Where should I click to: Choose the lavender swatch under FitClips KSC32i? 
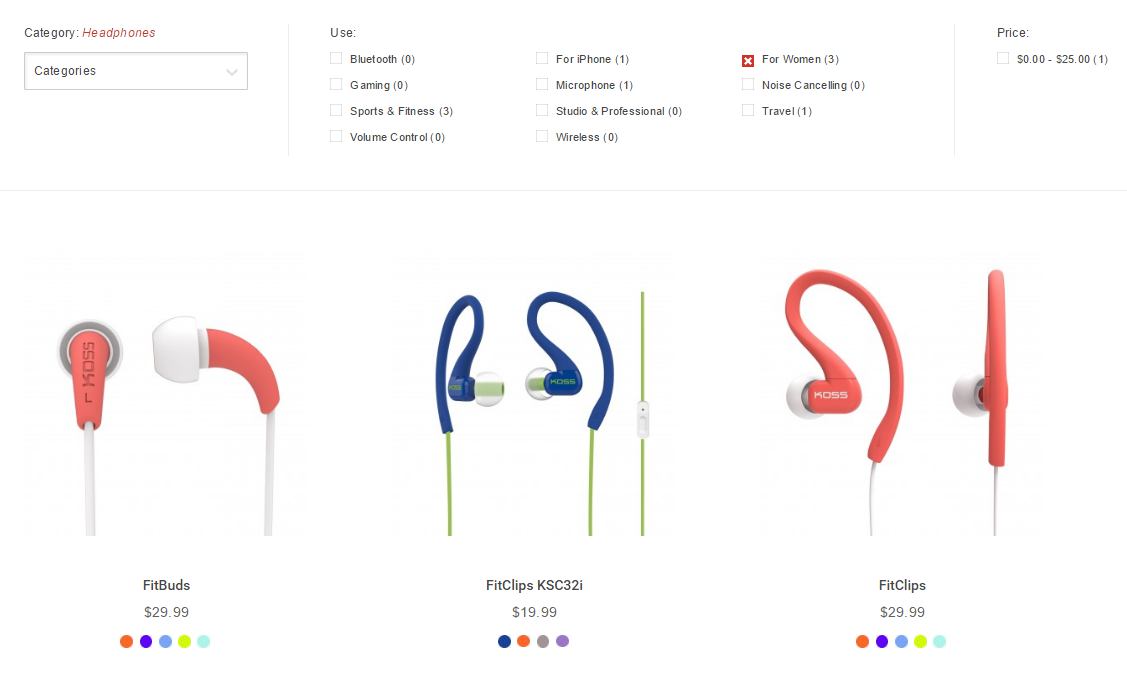tap(562, 641)
